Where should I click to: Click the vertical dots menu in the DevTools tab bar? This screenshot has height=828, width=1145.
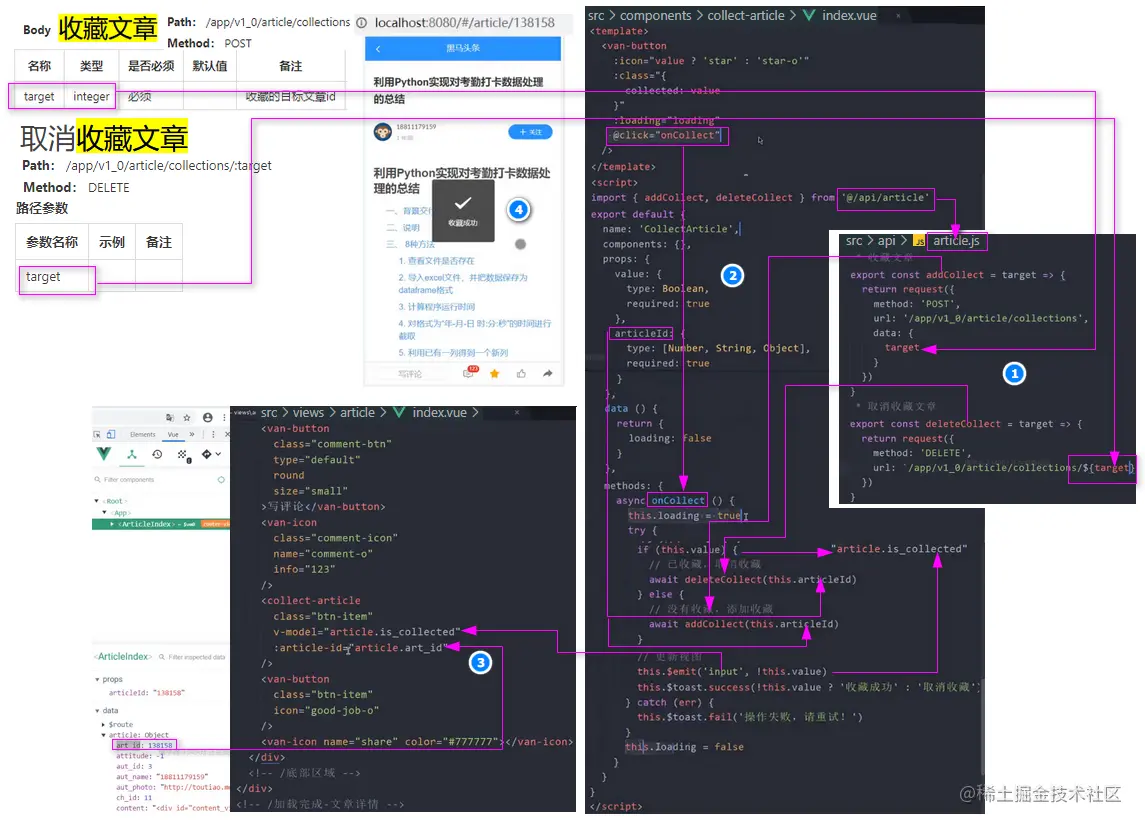(x=213, y=434)
